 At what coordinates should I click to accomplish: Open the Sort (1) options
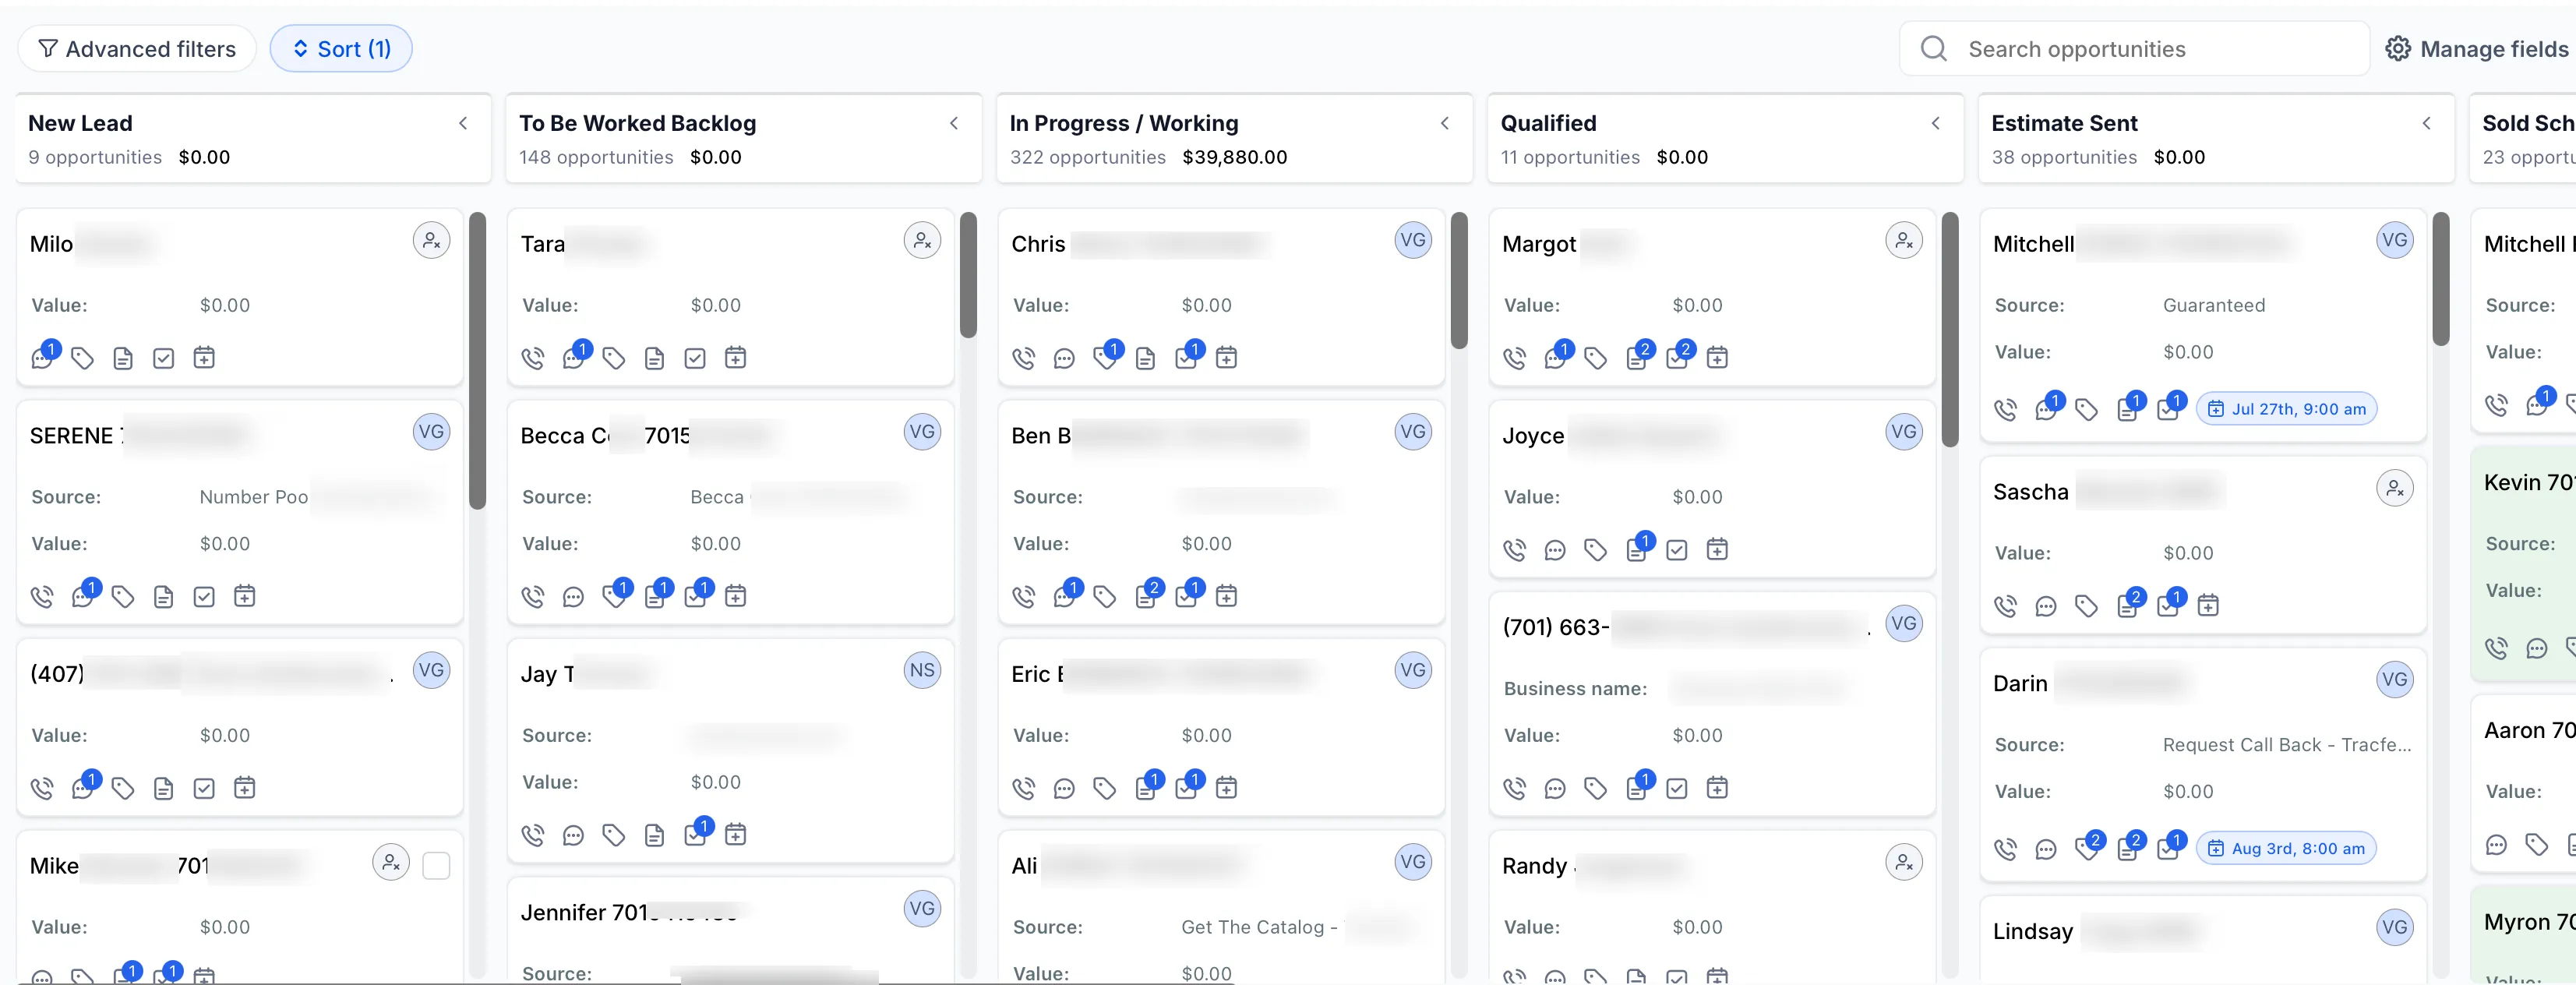click(341, 49)
